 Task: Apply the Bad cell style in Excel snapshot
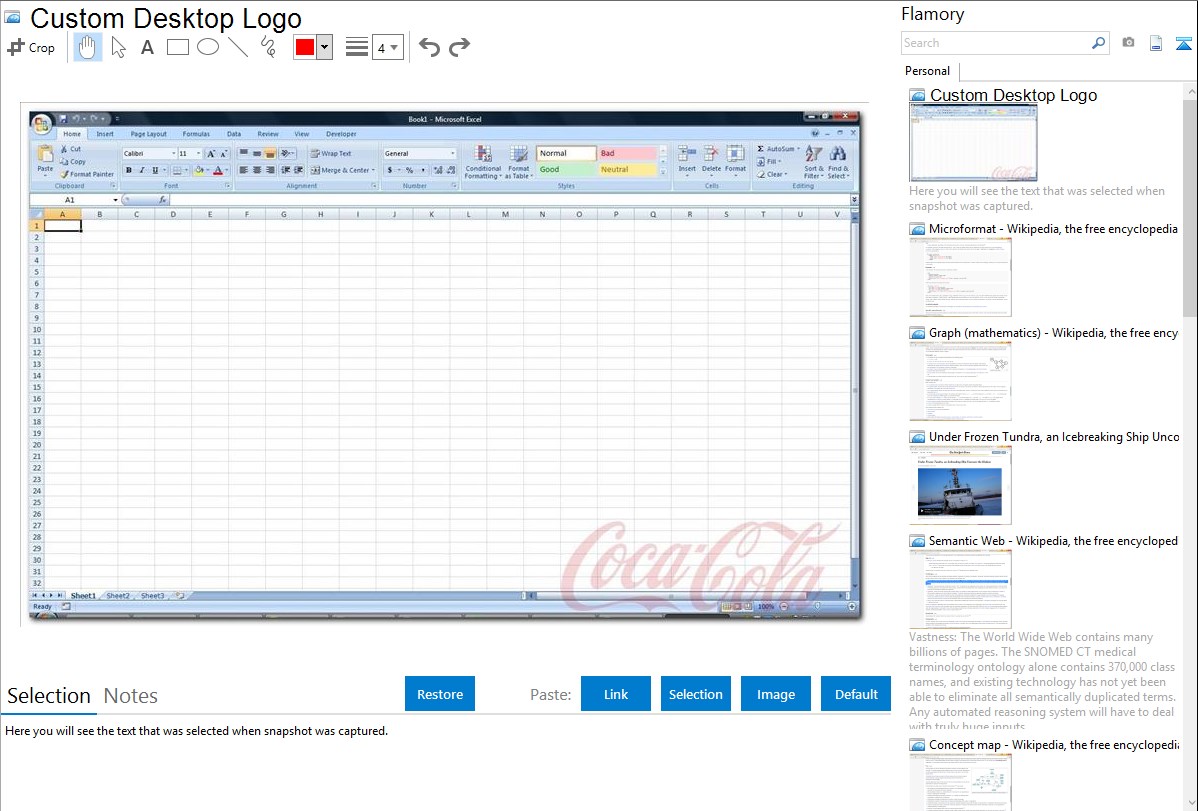click(627, 154)
